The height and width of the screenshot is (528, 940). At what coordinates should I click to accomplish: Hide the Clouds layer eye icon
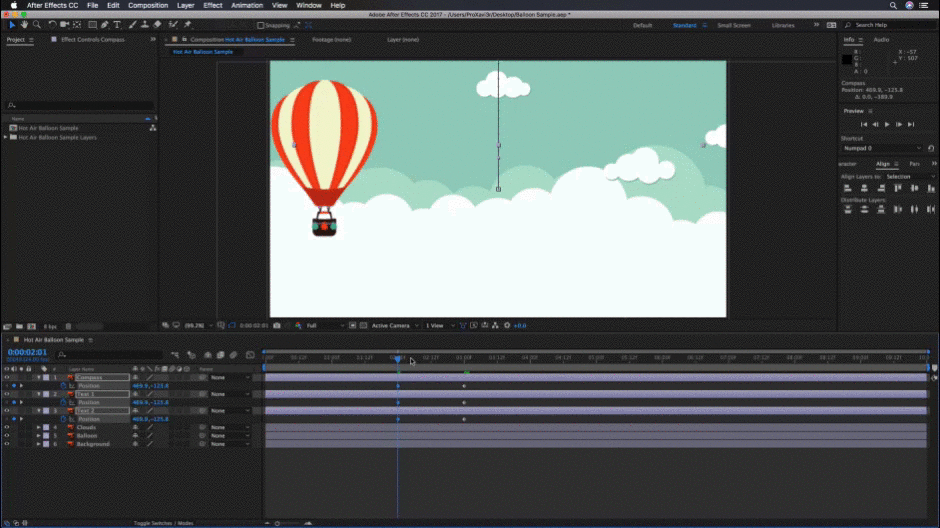tap(7, 427)
